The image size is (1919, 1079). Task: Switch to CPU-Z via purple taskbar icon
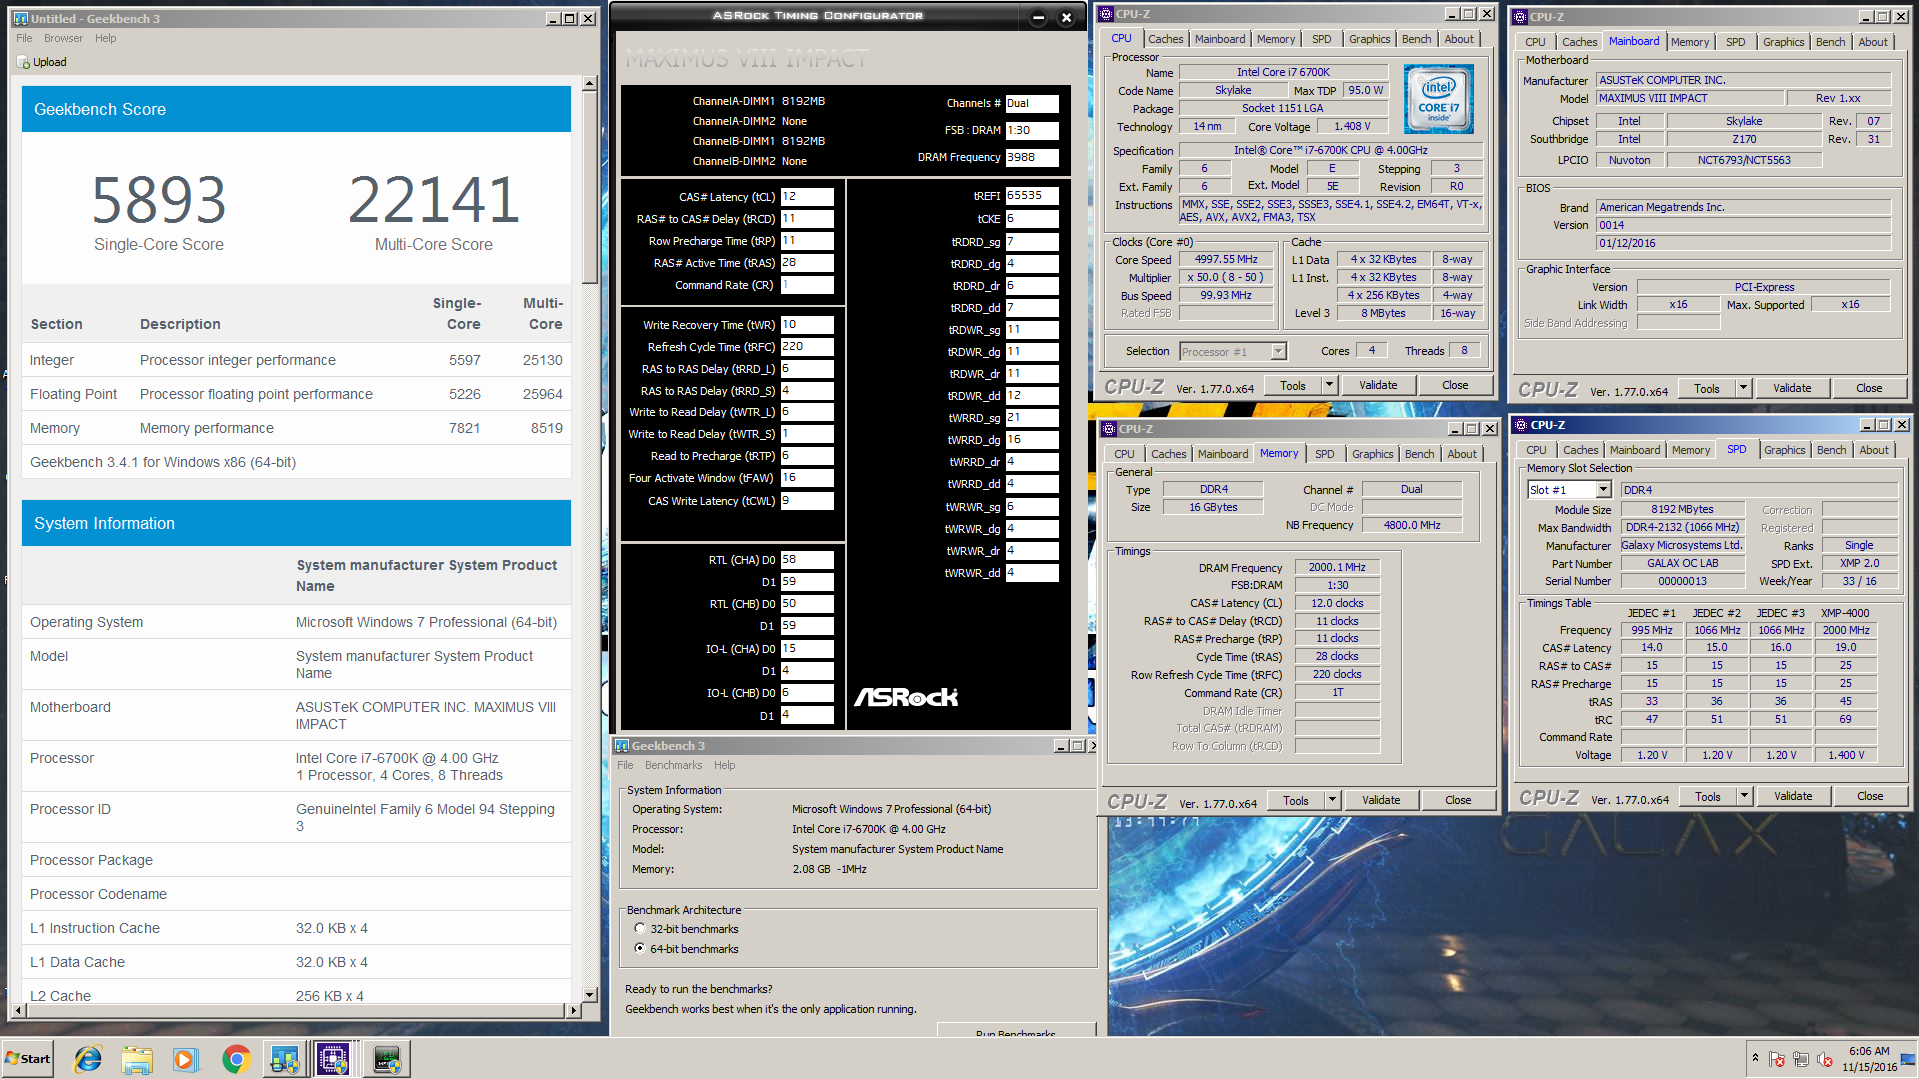[334, 1059]
